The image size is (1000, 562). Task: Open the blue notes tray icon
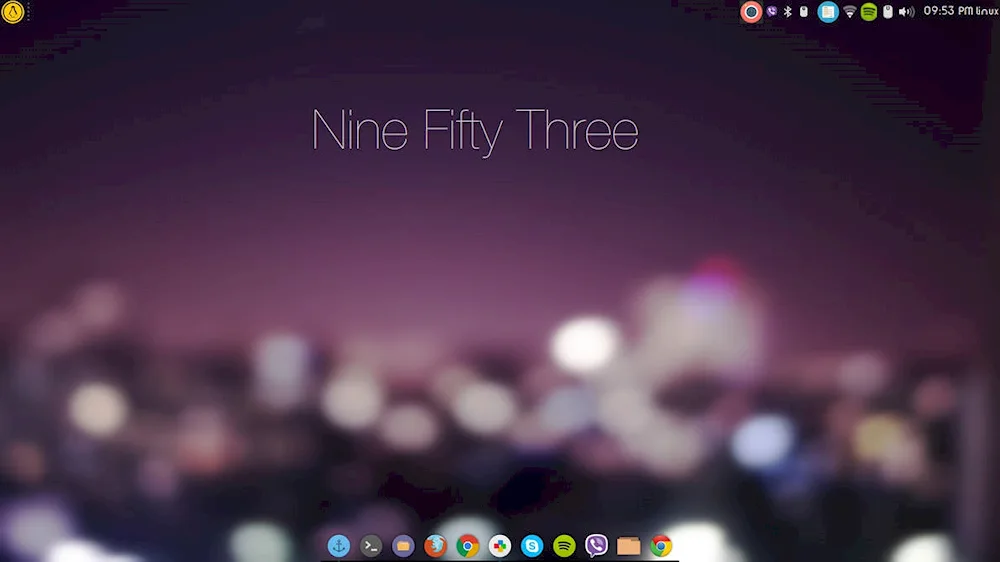[828, 11]
